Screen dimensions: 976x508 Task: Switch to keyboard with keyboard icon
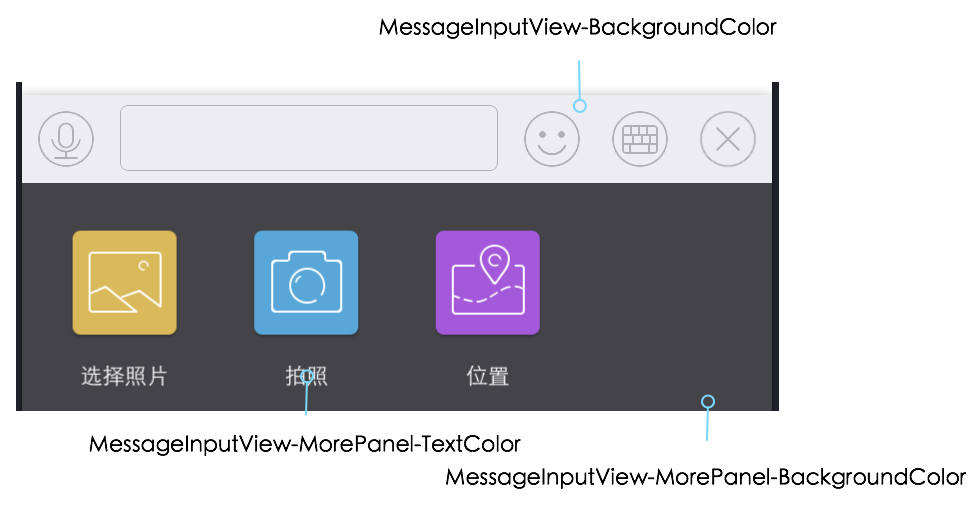(x=640, y=139)
